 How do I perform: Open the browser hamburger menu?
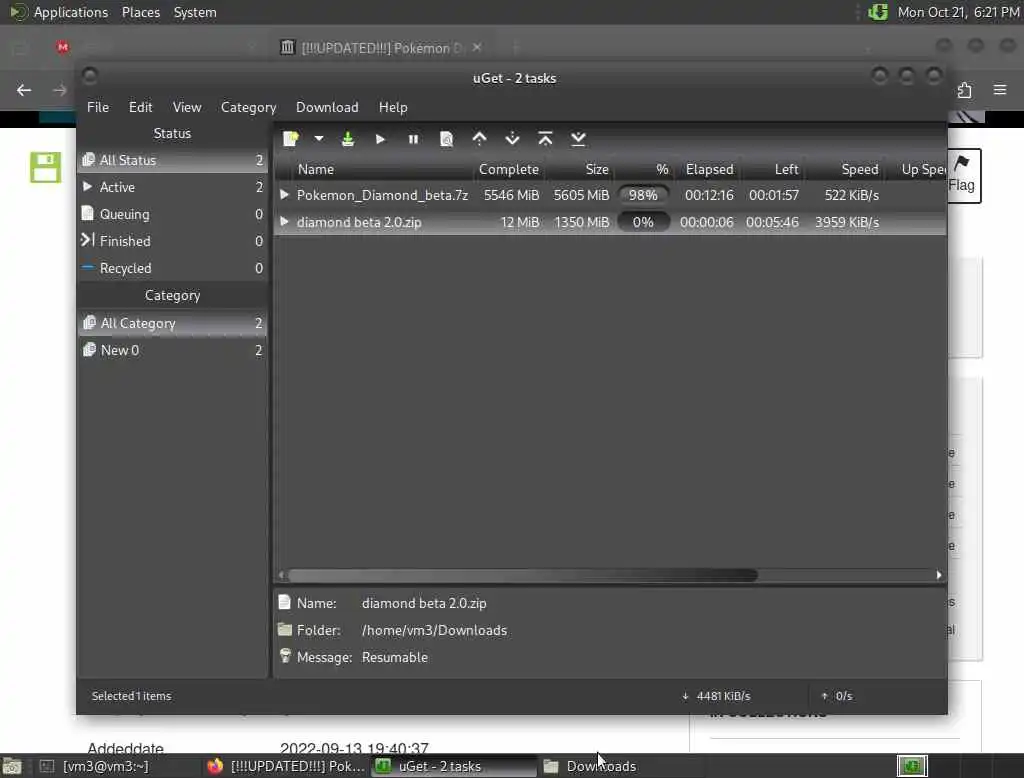click(1000, 89)
